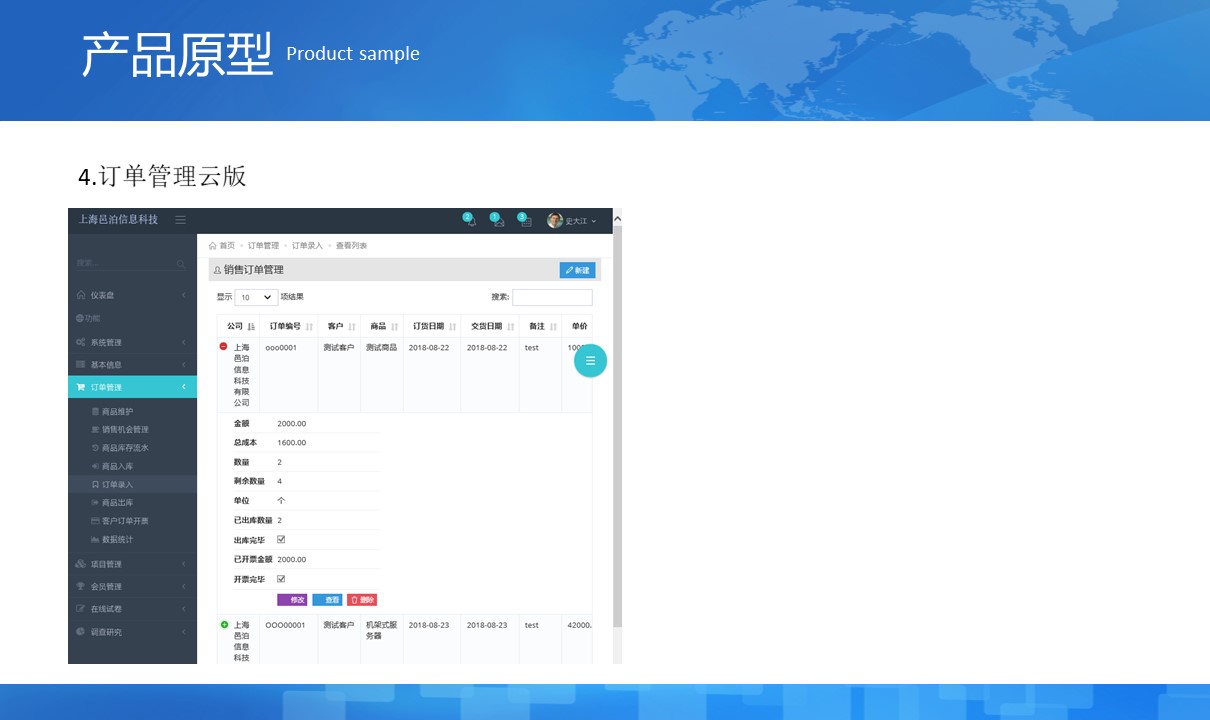This screenshot has width=1210, height=720.
Task: Click the 会员管理 trophy icon
Action: click(x=81, y=586)
